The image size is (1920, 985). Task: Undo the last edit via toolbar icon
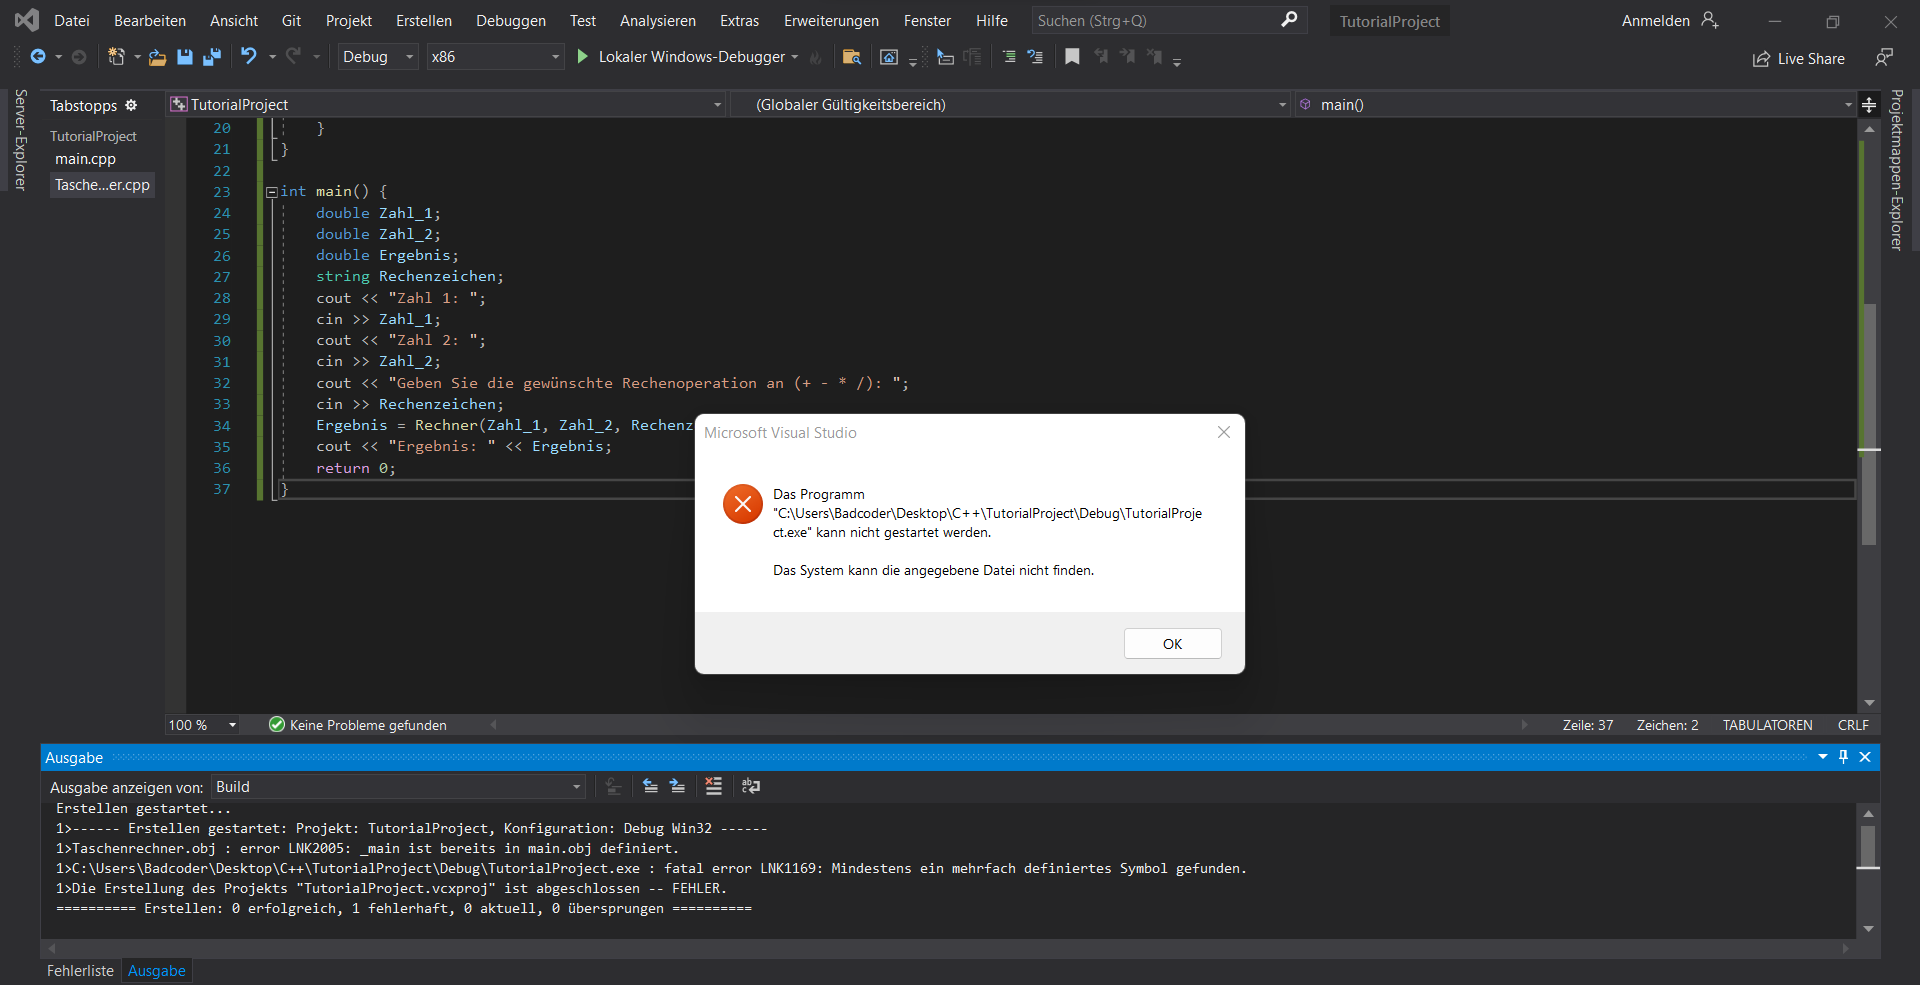coord(250,57)
